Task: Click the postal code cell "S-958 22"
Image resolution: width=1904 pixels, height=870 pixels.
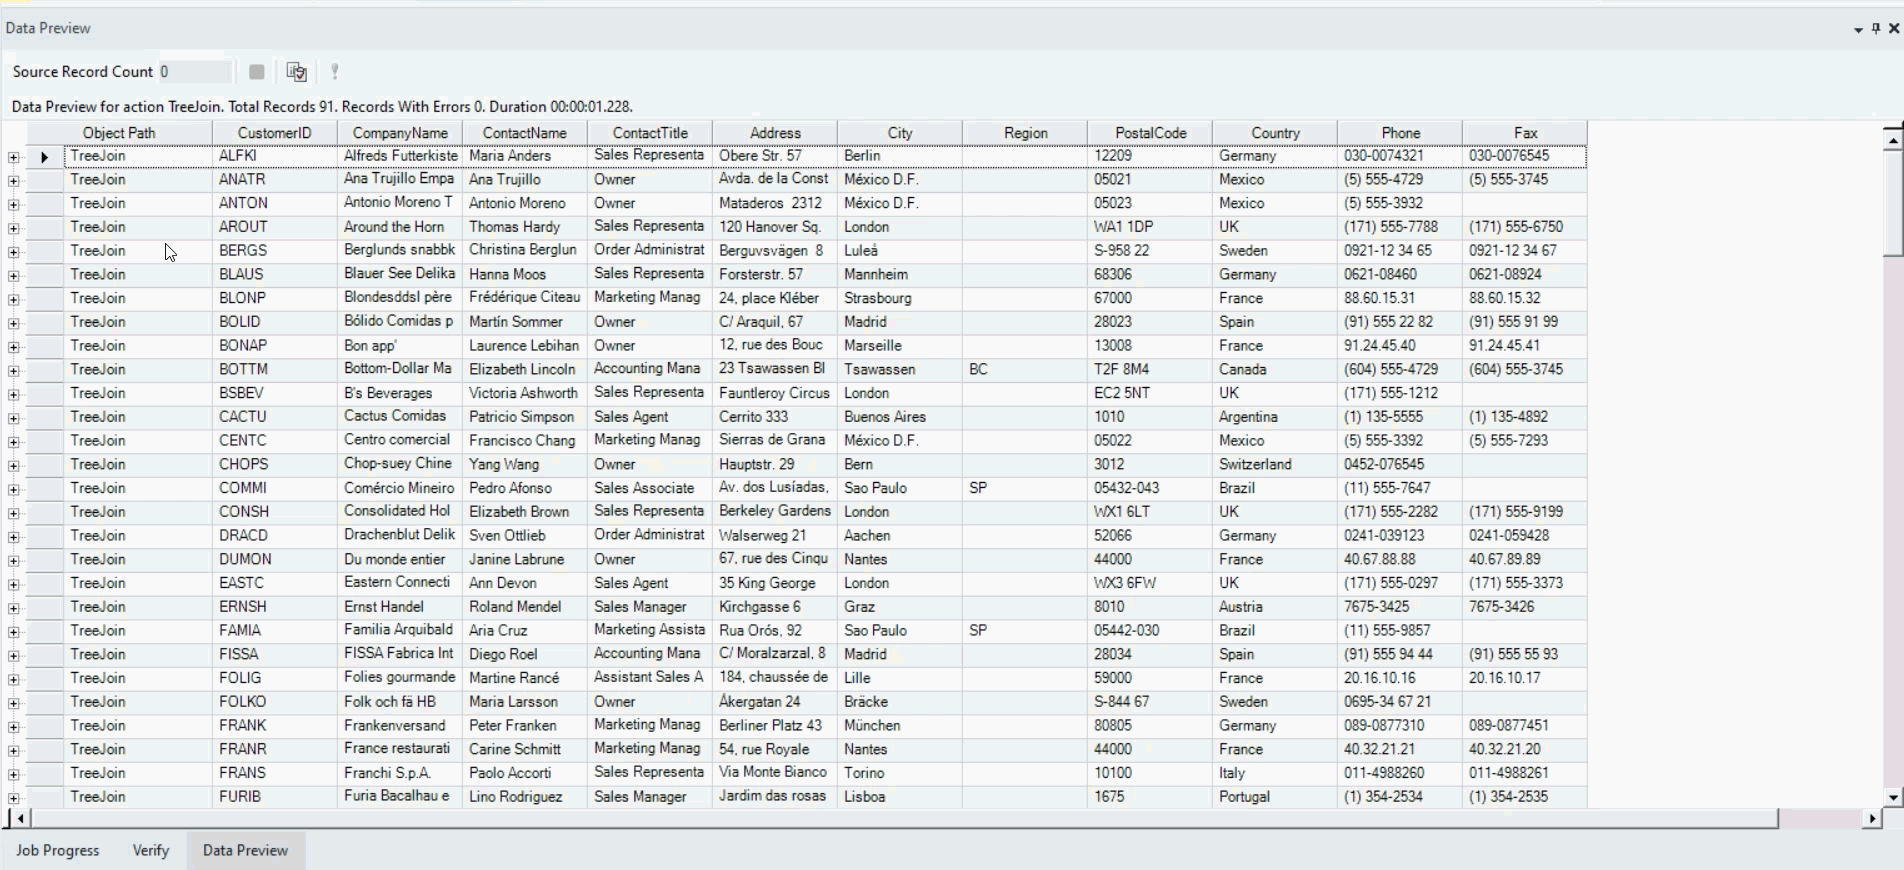Action: click(1150, 251)
